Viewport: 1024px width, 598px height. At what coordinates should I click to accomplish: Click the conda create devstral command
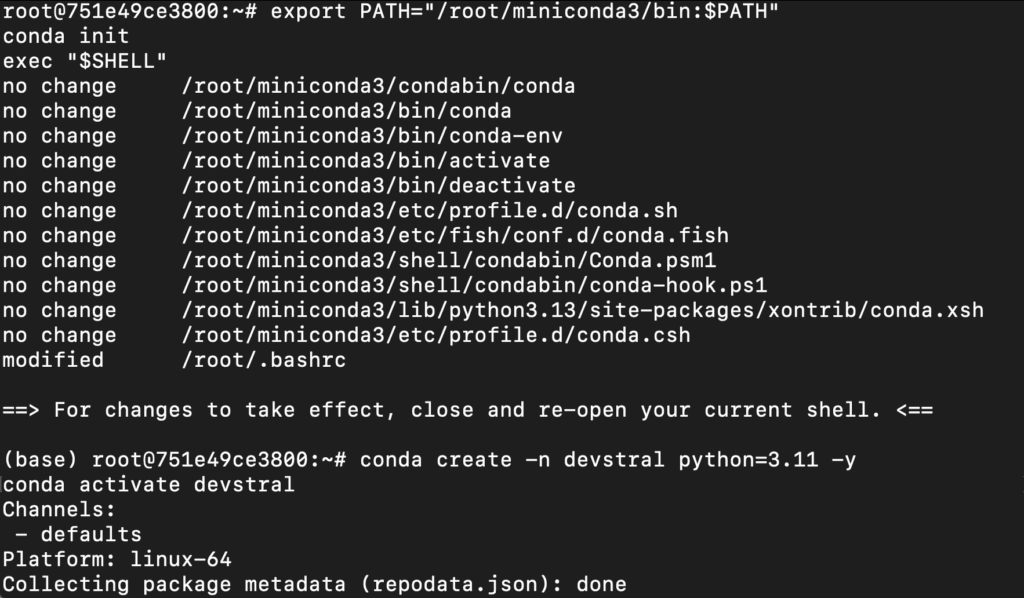(x=607, y=460)
